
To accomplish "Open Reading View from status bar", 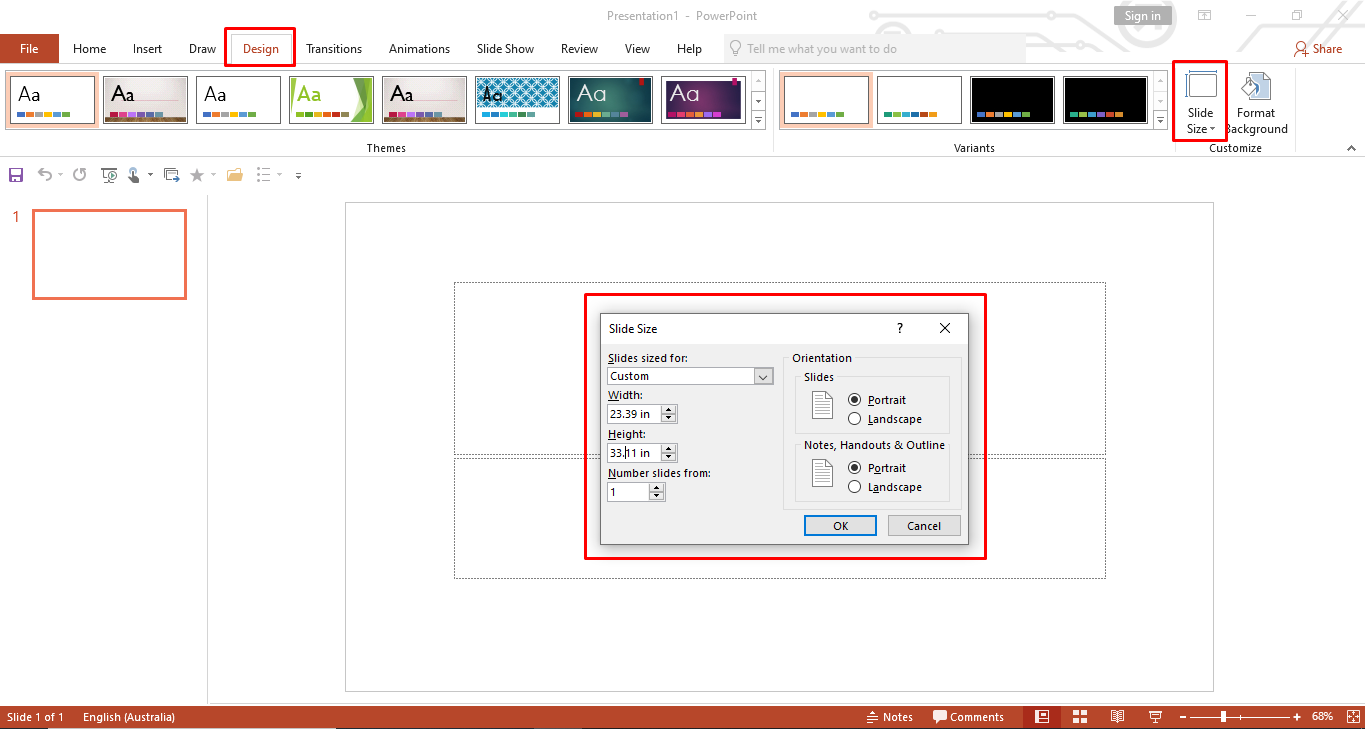I will coord(1118,717).
